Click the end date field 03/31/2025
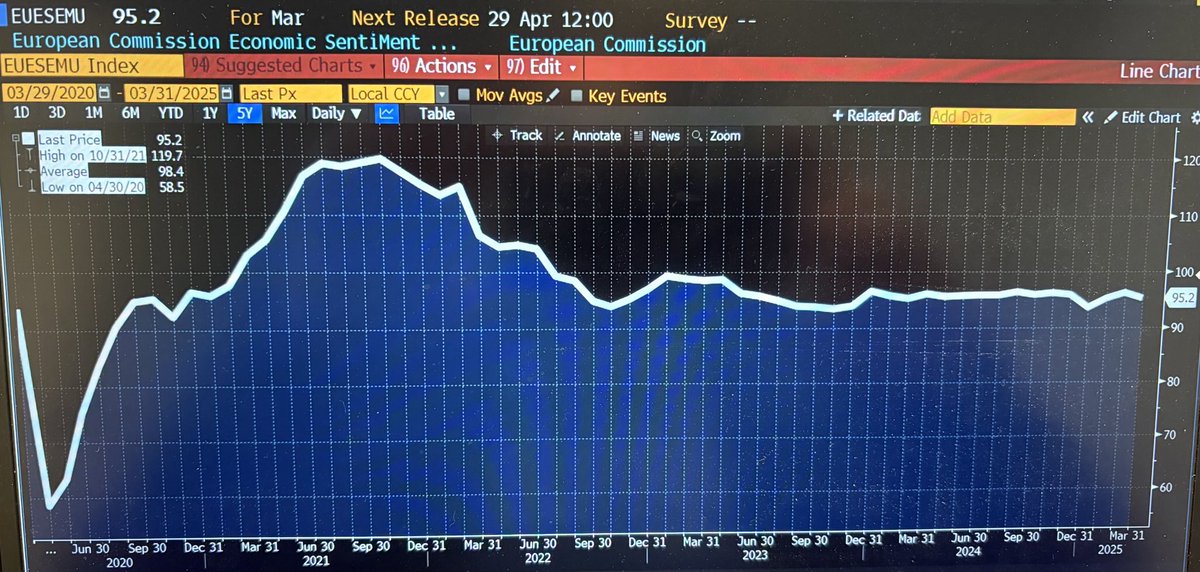The width and height of the screenshot is (1200, 572). click(x=172, y=93)
